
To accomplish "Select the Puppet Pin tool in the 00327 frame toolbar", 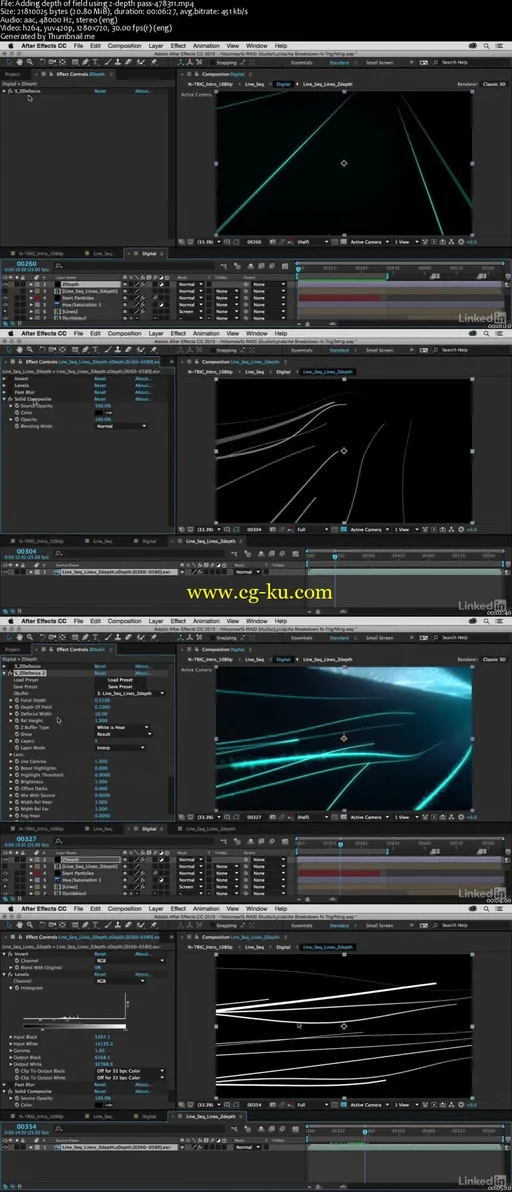I will [153, 637].
